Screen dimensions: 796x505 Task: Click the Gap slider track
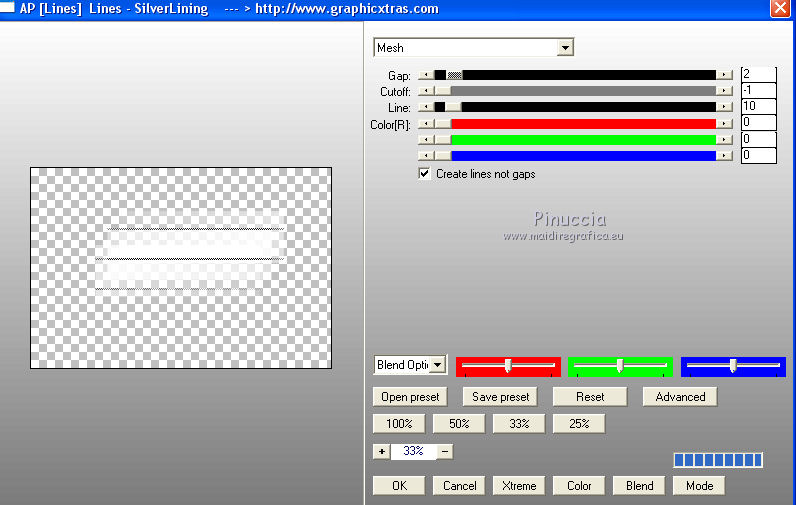pos(575,75)
